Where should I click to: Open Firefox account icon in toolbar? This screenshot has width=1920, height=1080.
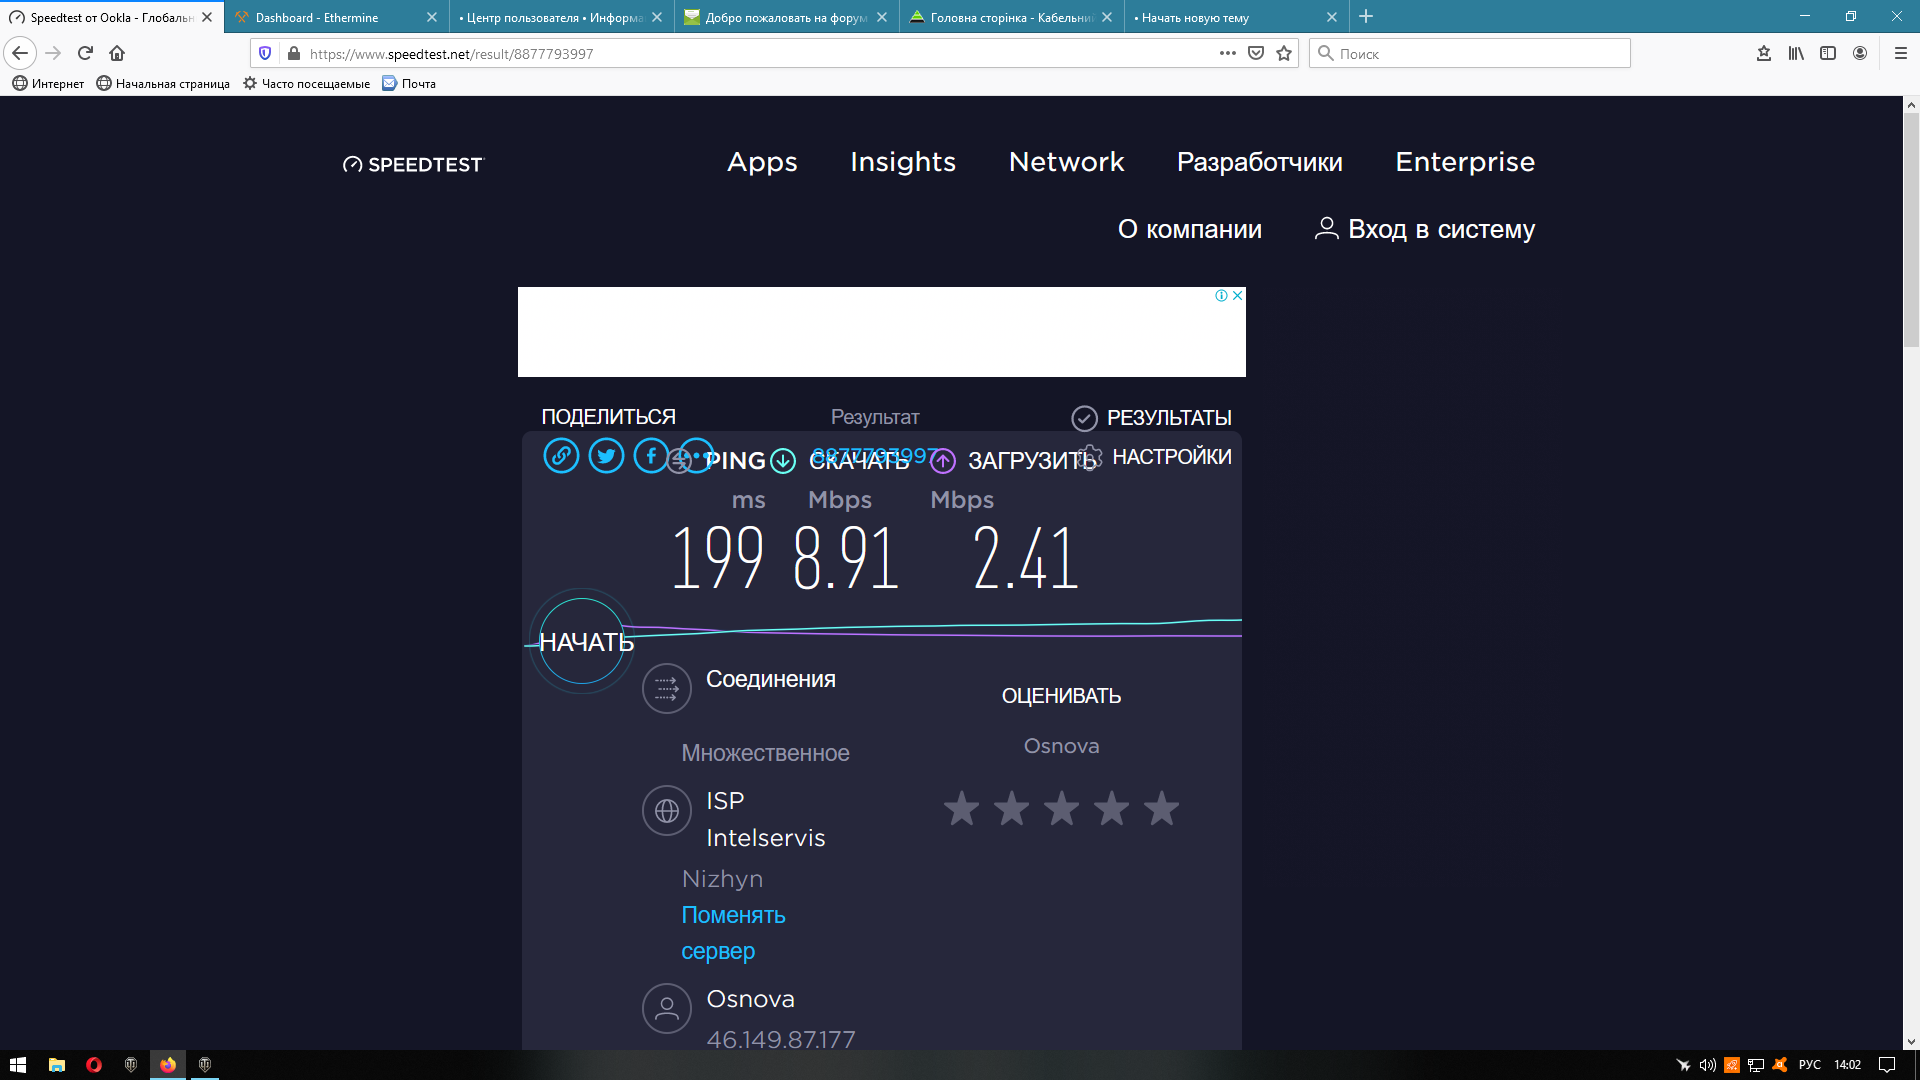tap(1860, 53)
